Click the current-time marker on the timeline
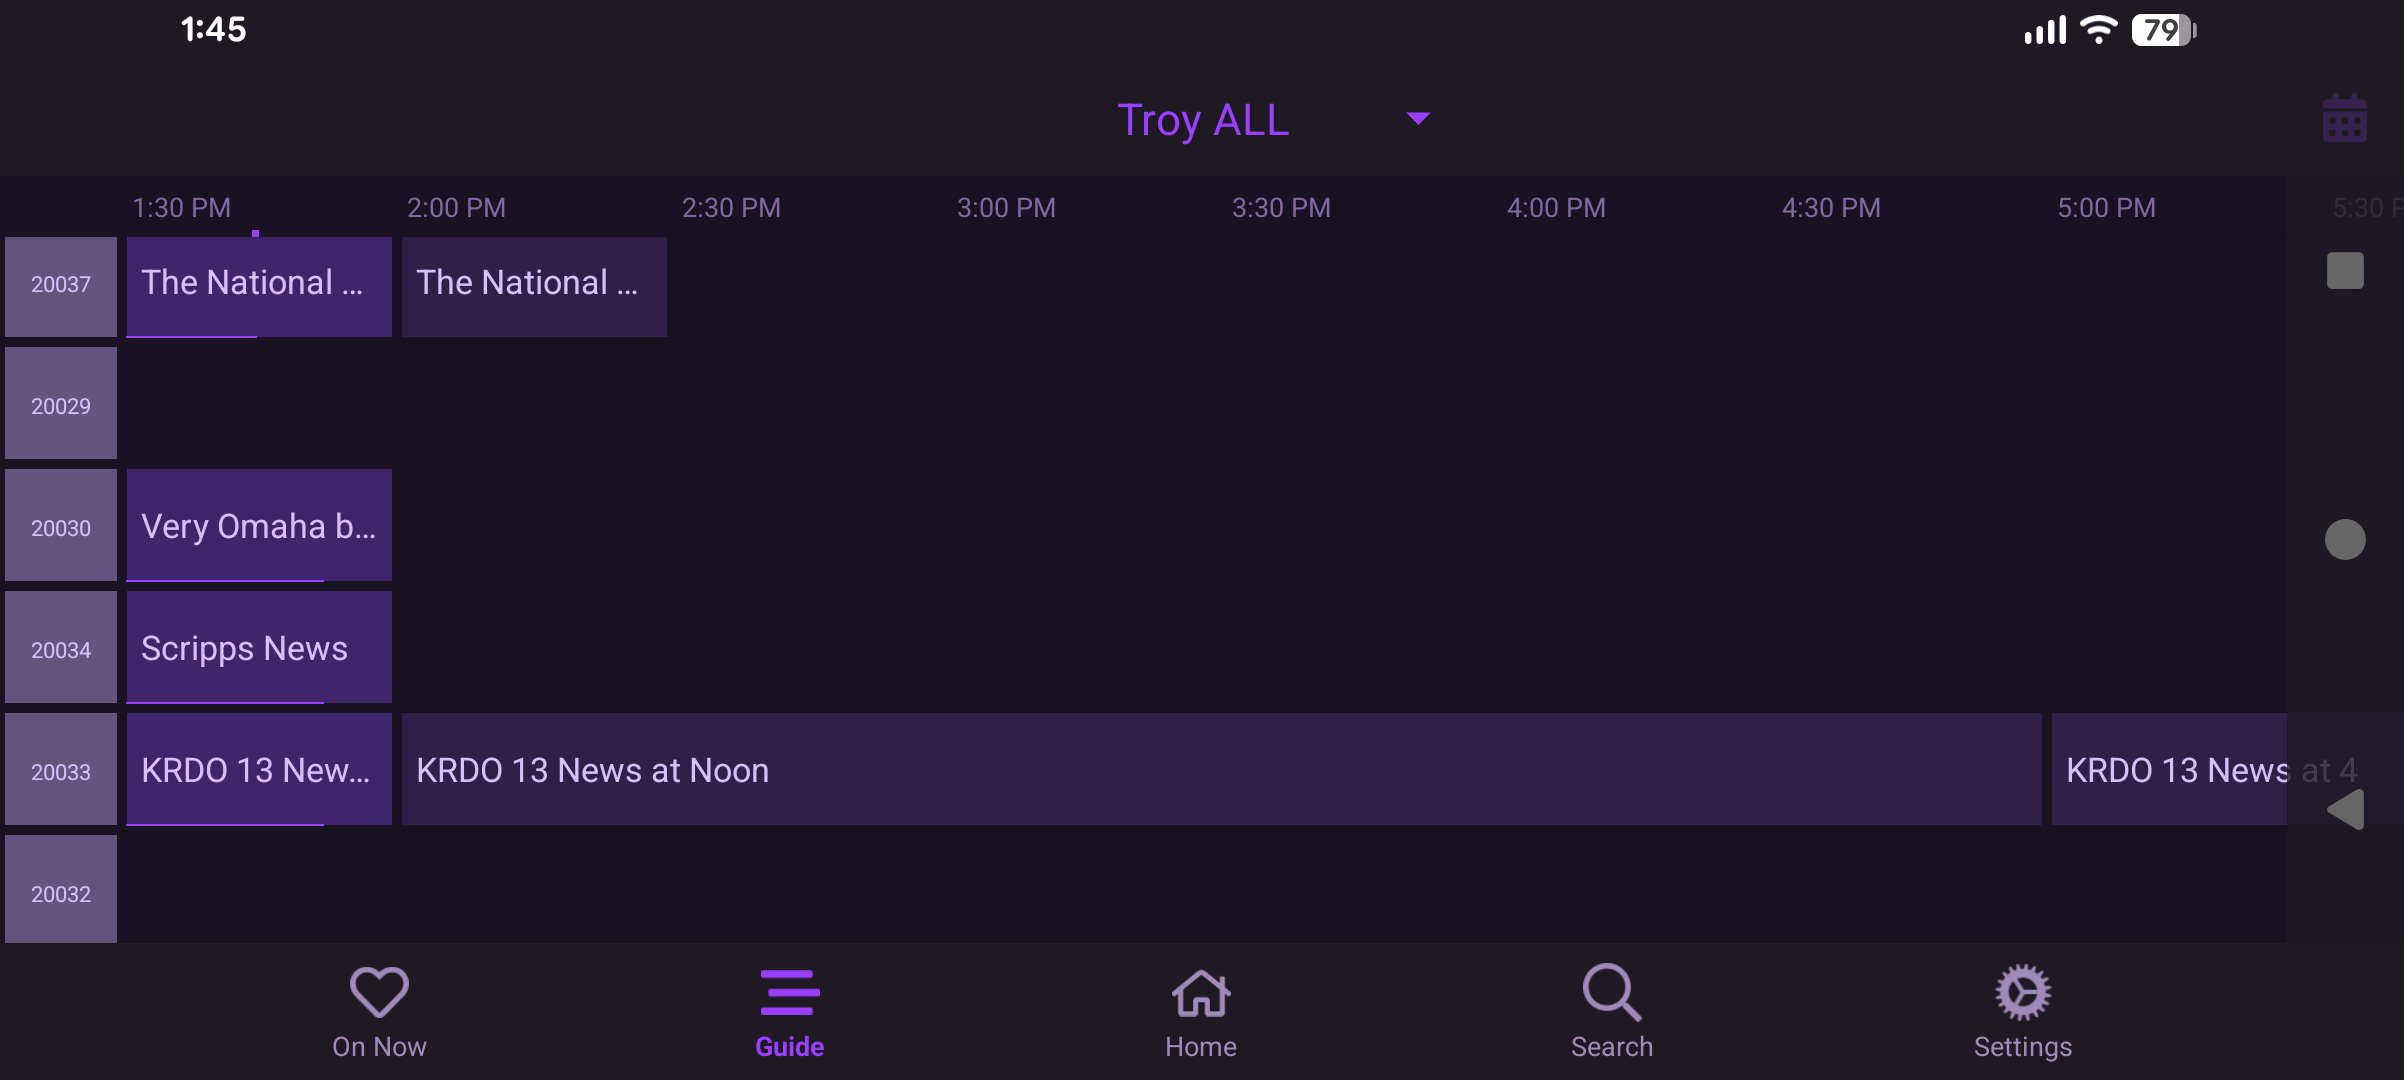Viewport: 2404px width, 1080px height. click(x=256, y=233)
